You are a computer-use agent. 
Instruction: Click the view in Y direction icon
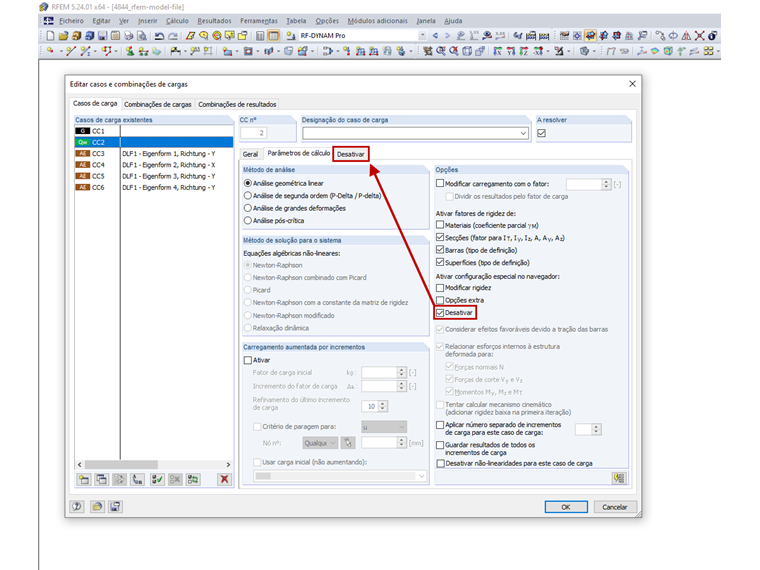[x=510, y=51]
